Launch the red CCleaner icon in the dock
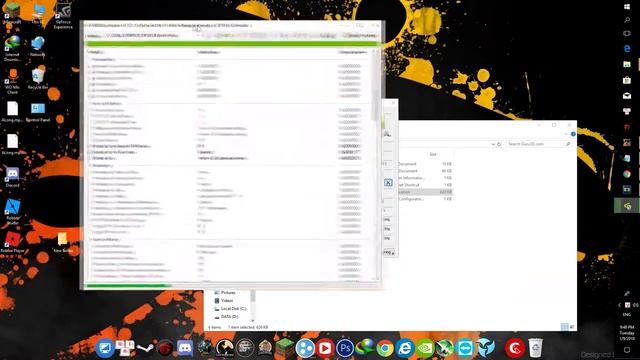 (x=515, y=348)
